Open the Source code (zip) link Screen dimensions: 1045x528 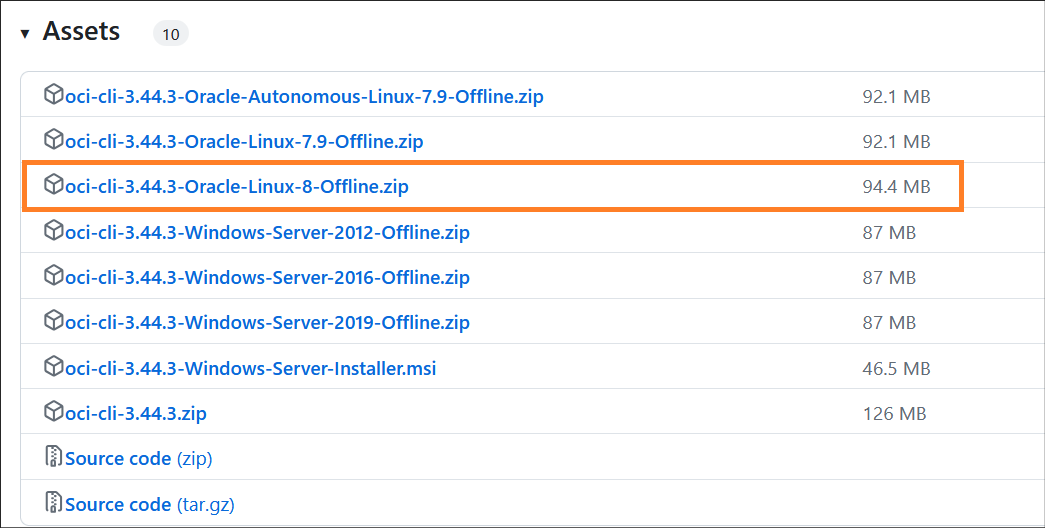(139, 459)
